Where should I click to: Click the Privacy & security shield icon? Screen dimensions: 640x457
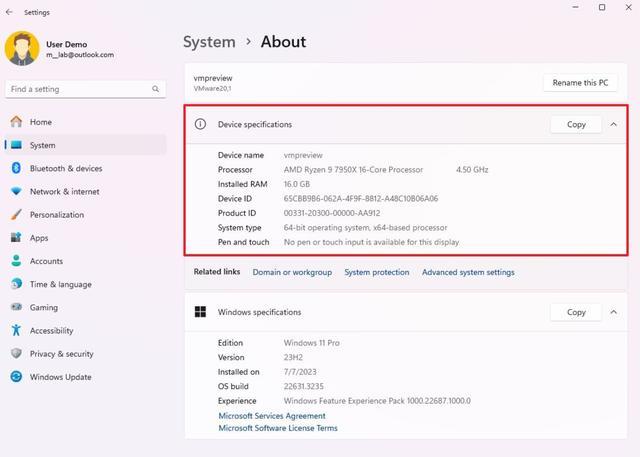[16, 353]
